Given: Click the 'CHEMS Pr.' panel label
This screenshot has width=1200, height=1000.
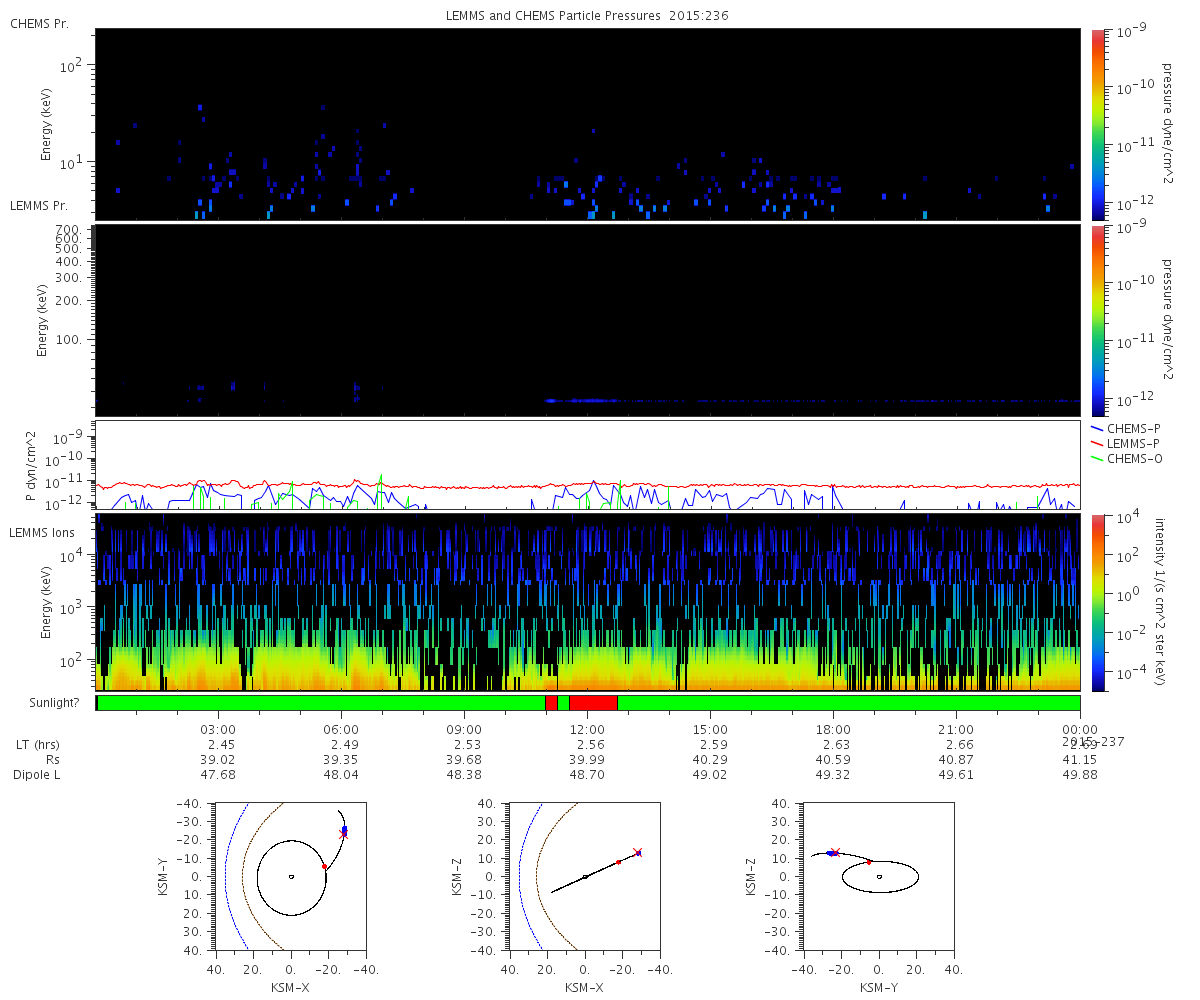Looking at the screenshot, I should [x=39, y=23].
